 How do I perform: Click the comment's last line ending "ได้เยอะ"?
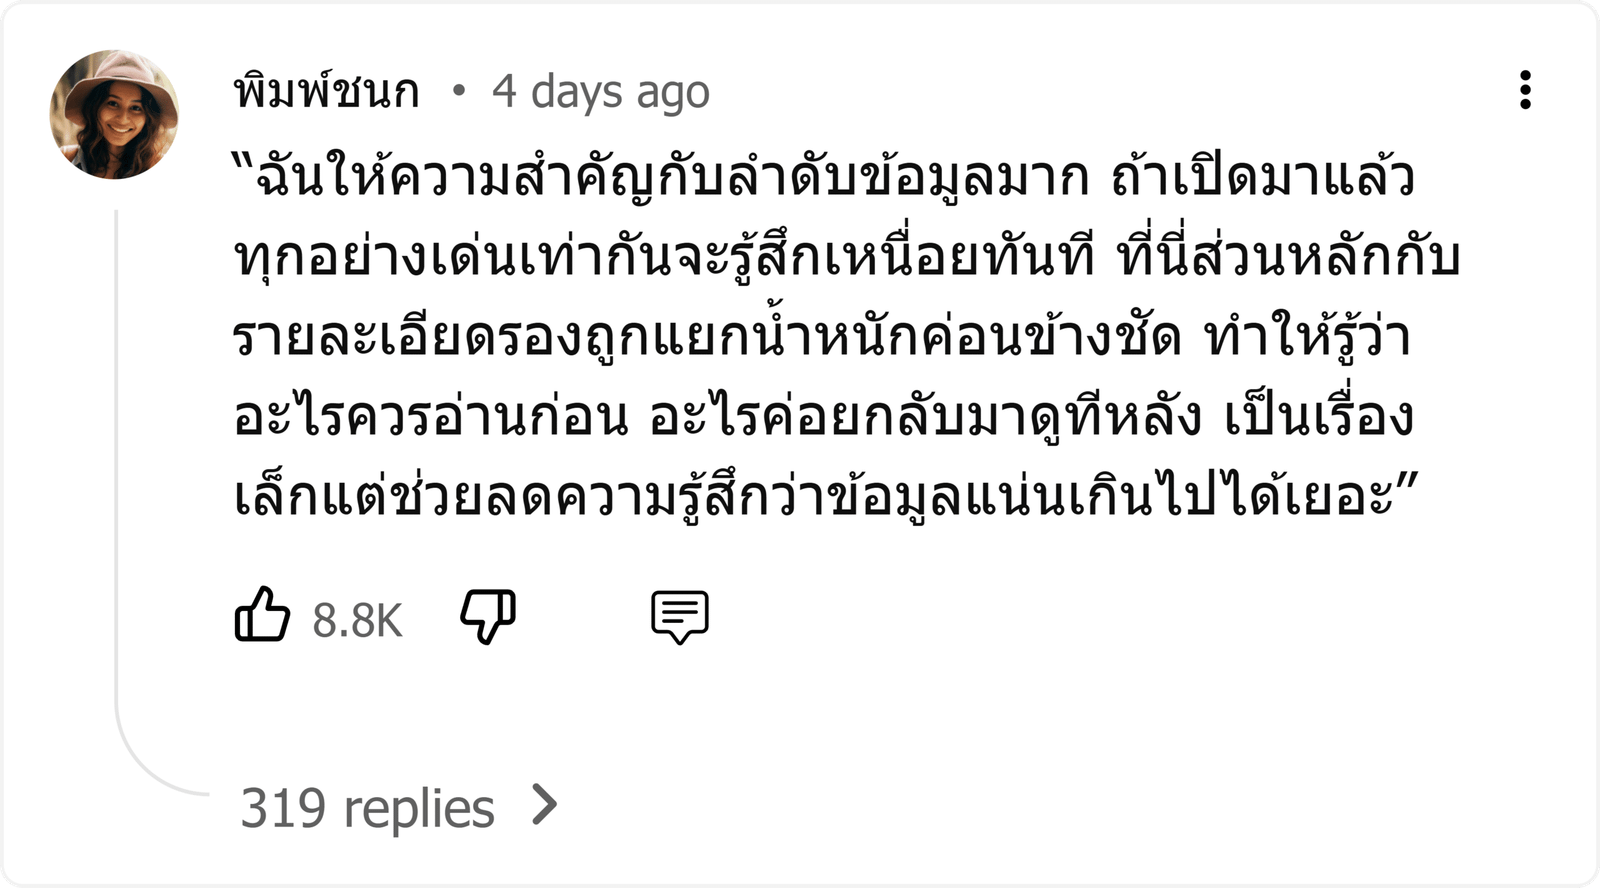[x=826, y=497]
